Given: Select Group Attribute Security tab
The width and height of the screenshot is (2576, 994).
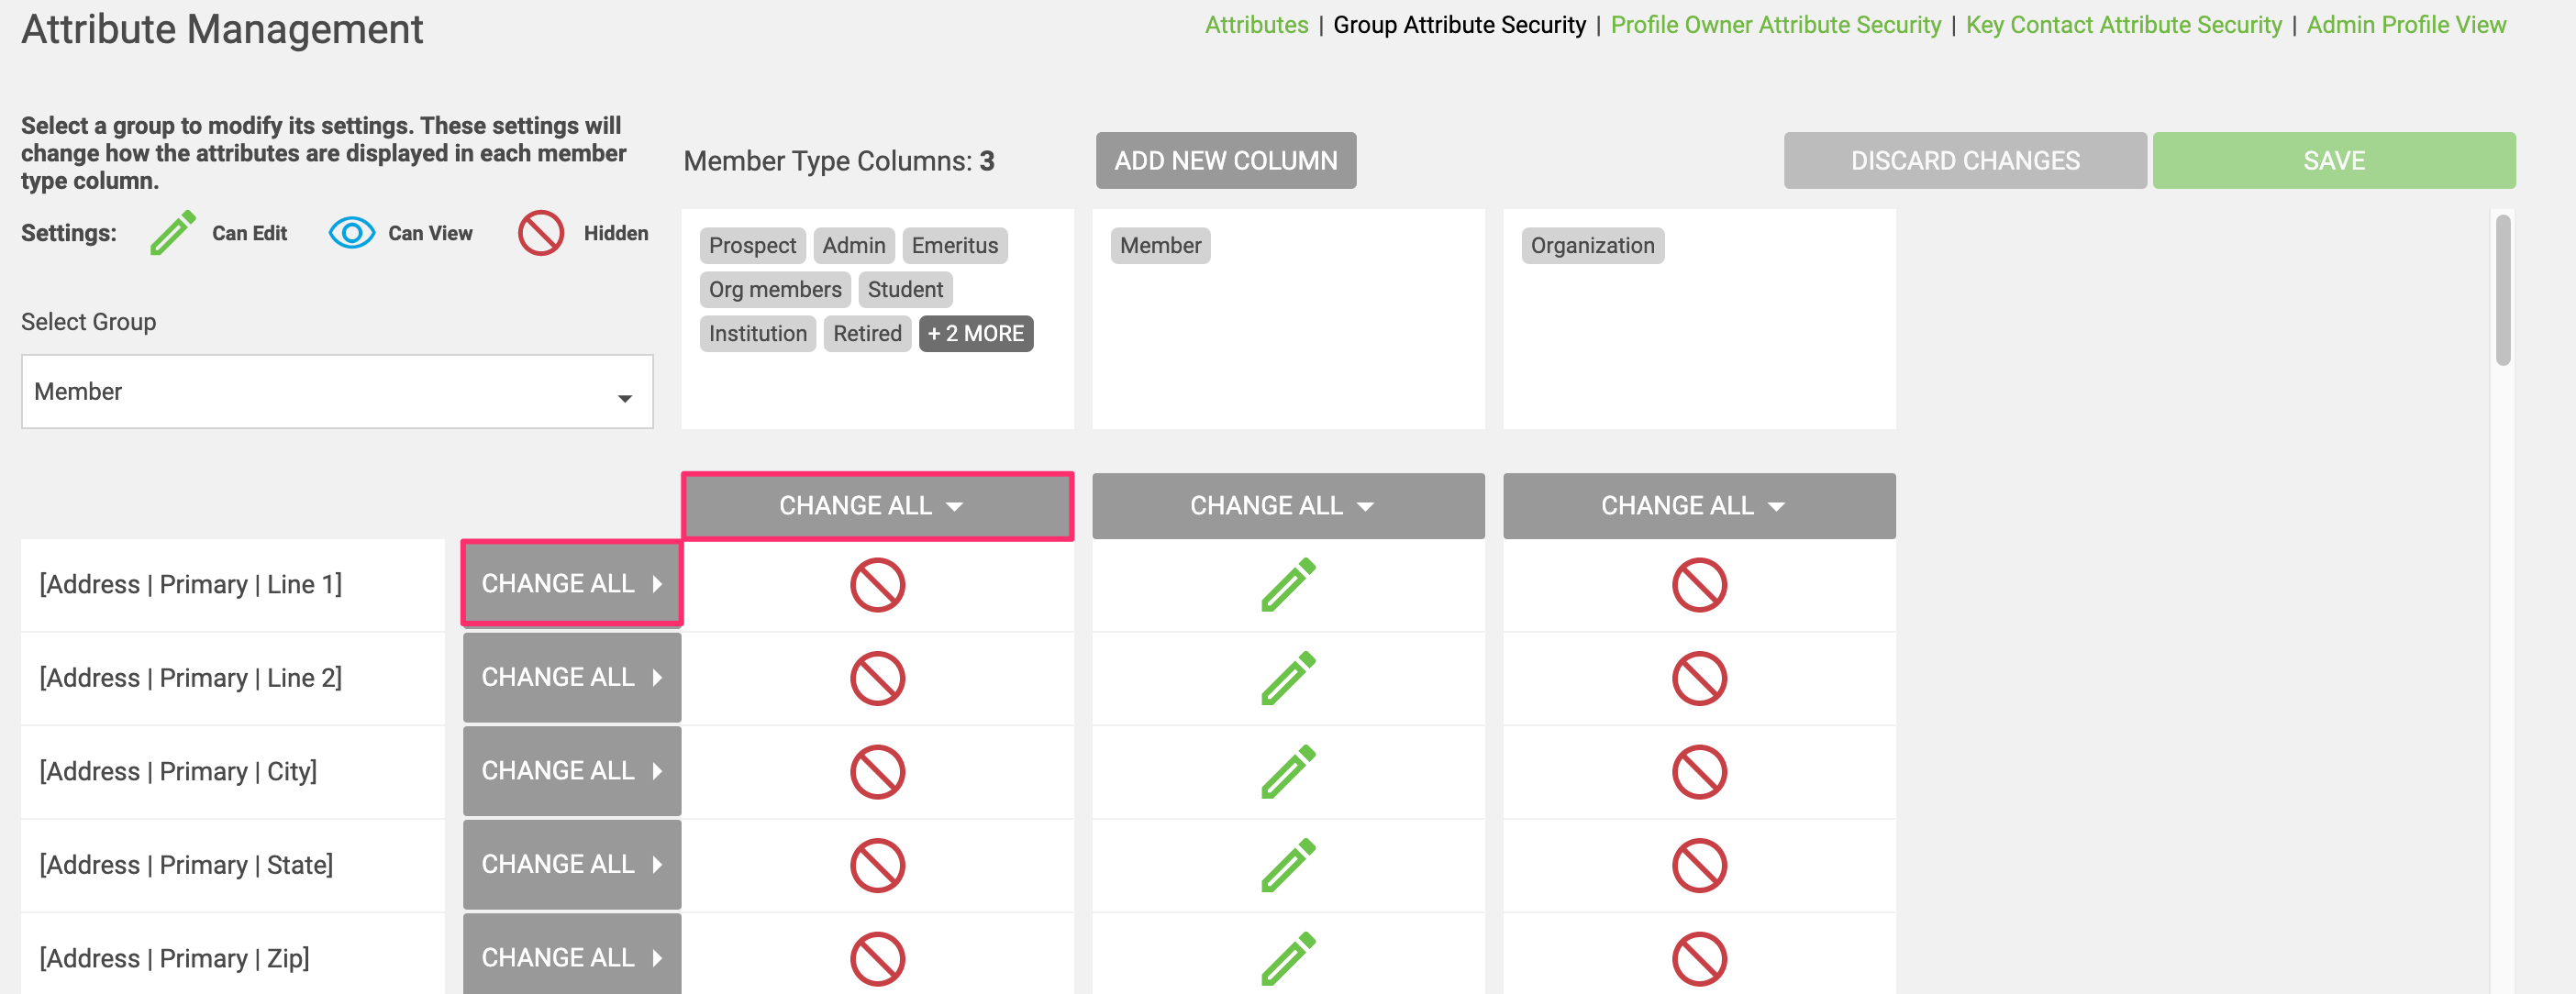Looking at the screenshot, I should pos(1459,25).
